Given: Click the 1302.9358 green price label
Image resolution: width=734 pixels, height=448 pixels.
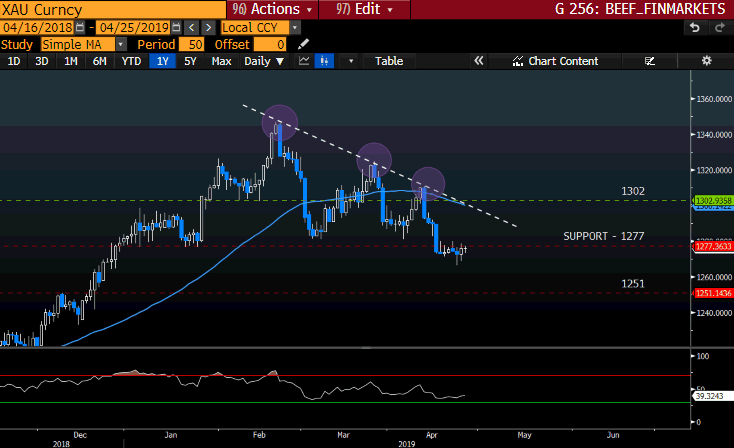Looking at the screenshot, I should pyautogui.click(x=713, y=200).
